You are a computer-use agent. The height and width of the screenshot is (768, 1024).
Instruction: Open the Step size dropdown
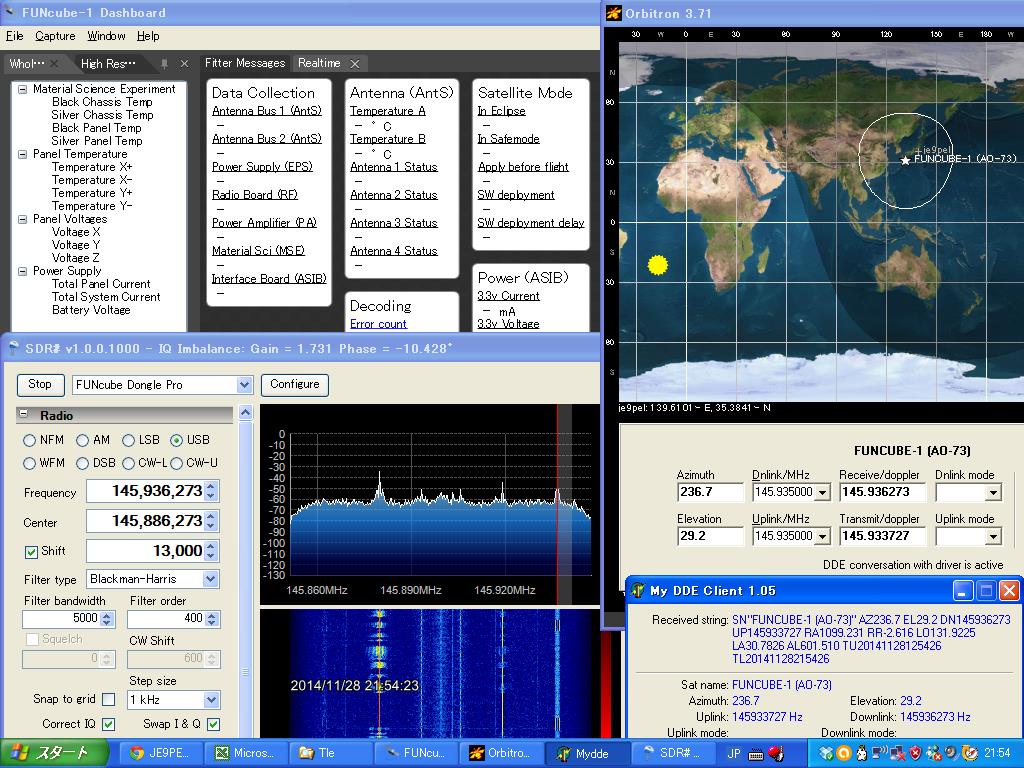(x=211, y=700)
